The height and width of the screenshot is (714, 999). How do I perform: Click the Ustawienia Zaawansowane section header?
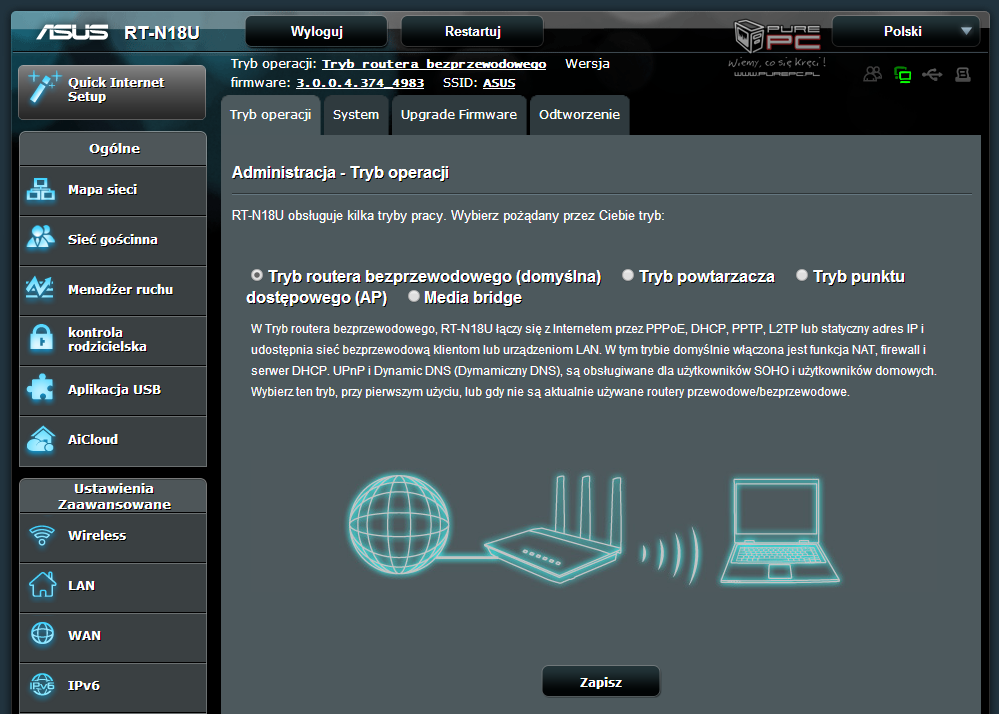[x=113, y=496]
